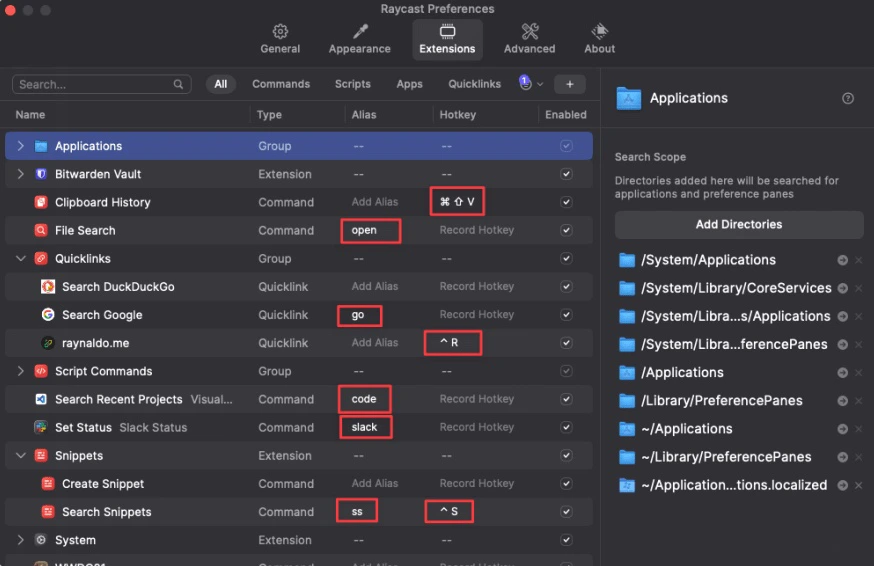Click the Quicklinks group icon
The width and height of the screenshot is (874, 566).
coord(41,259)
